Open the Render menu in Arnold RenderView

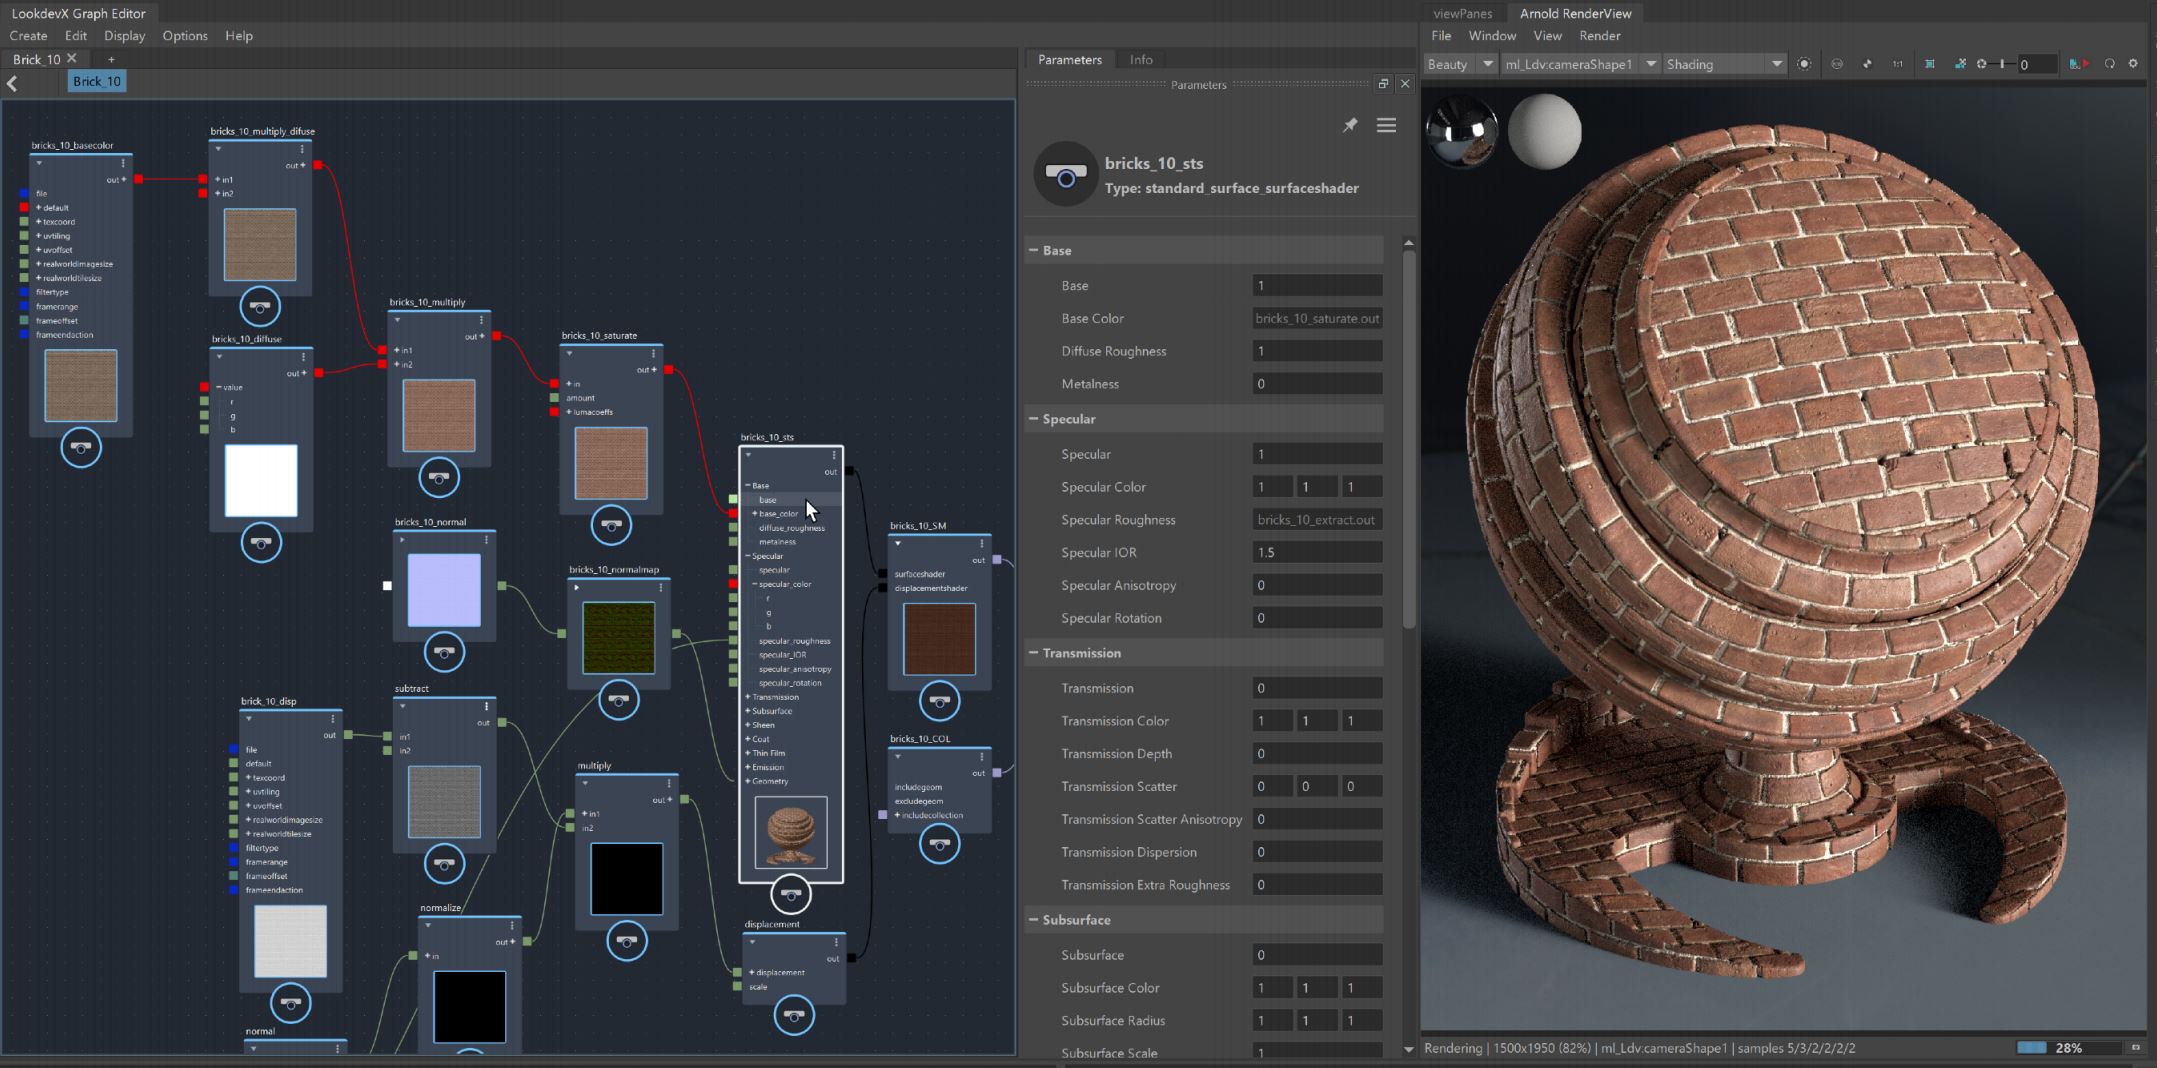tap(1598, 36)
